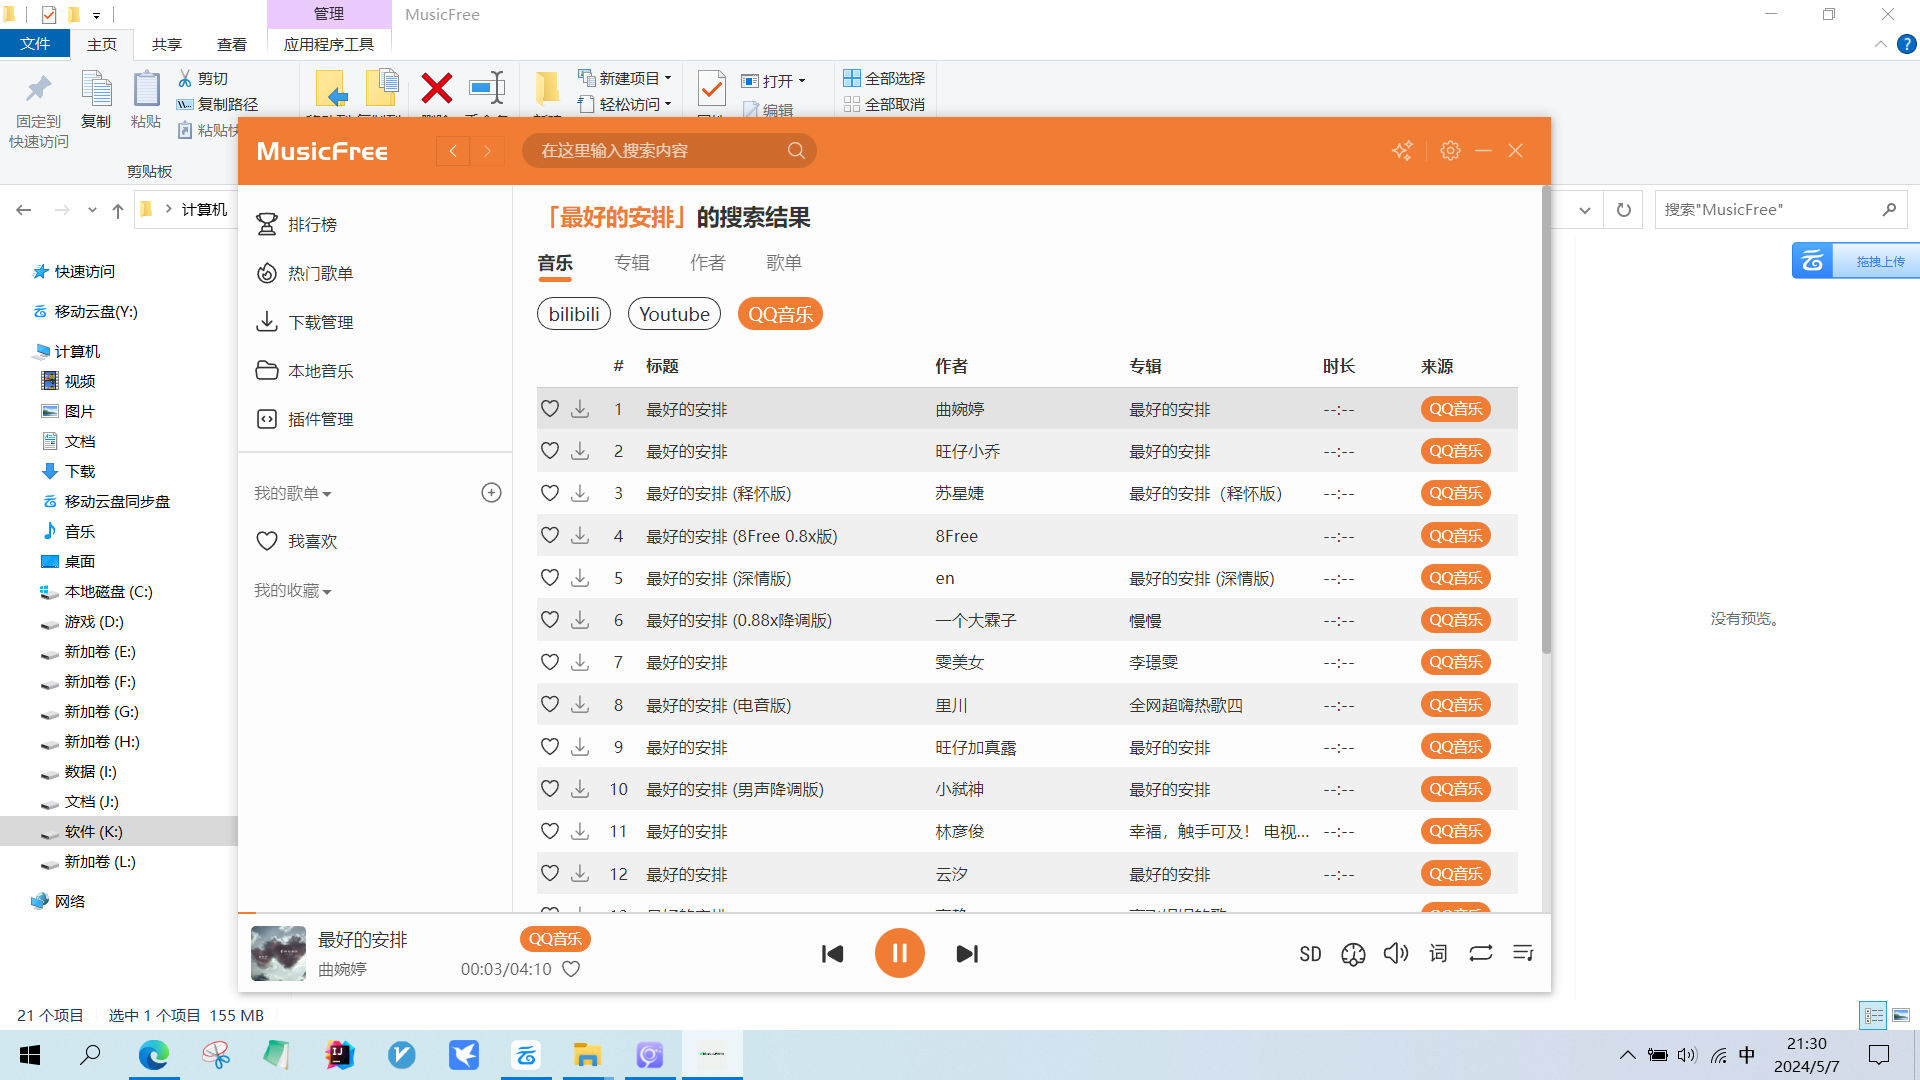Expand 我的收藏 section

[292, 591]
